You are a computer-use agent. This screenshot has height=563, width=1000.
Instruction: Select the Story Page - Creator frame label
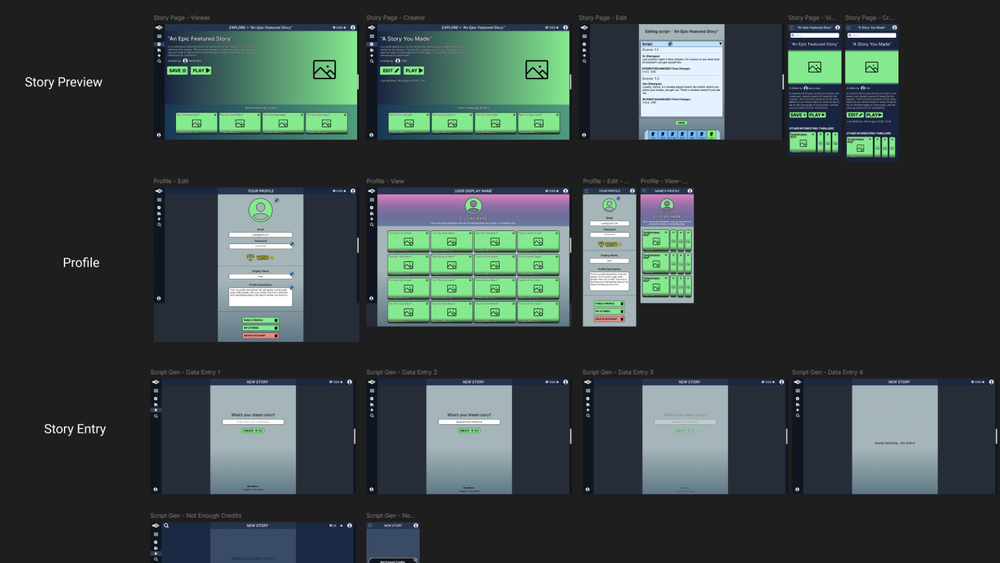click(x=395, y=18)
